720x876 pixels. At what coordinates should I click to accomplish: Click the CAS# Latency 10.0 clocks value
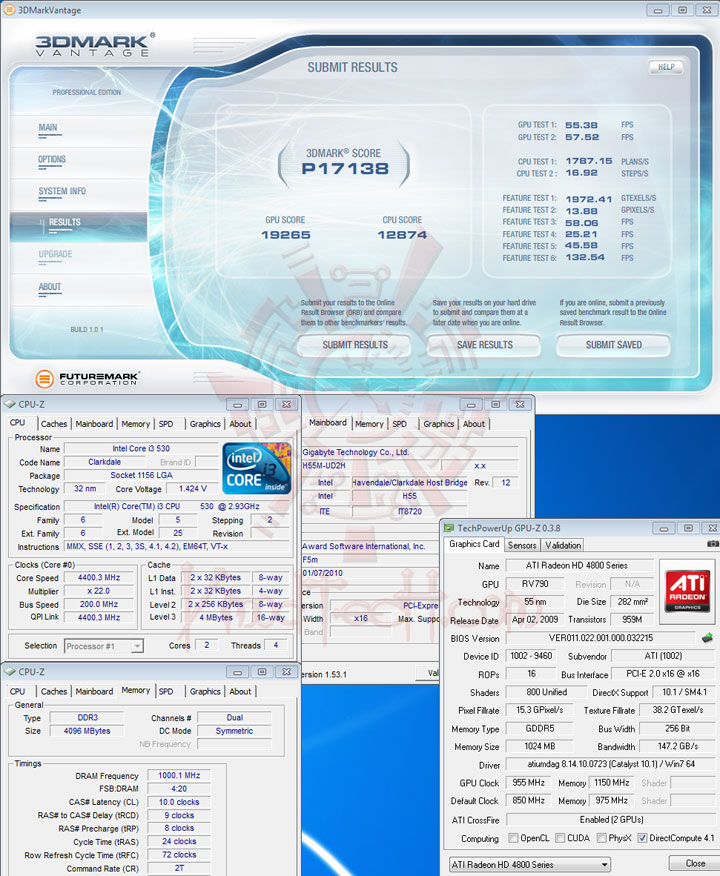coord(179,802)
